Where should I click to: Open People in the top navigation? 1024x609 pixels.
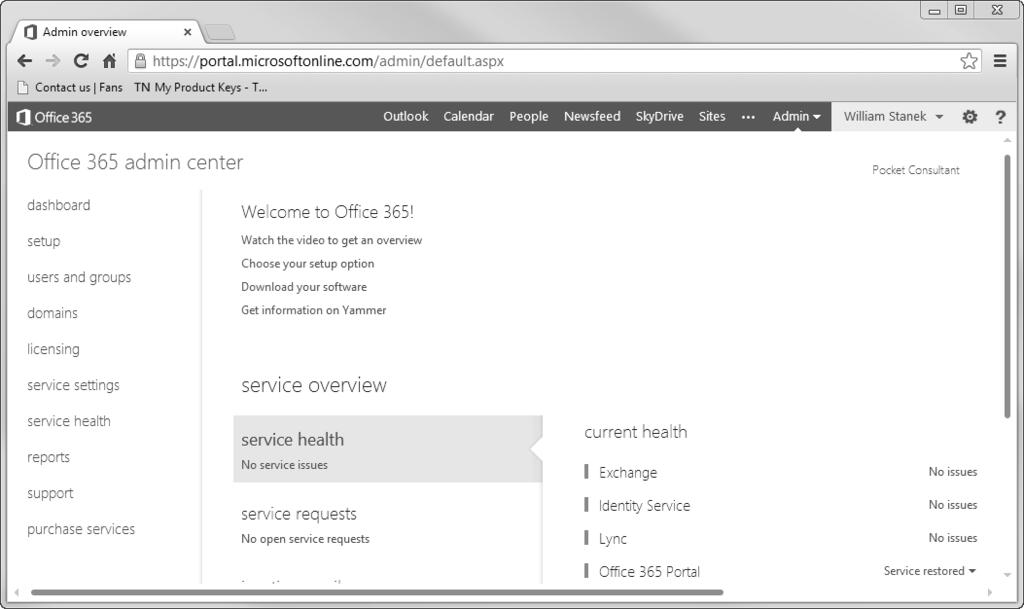click(x=528, y=116)
